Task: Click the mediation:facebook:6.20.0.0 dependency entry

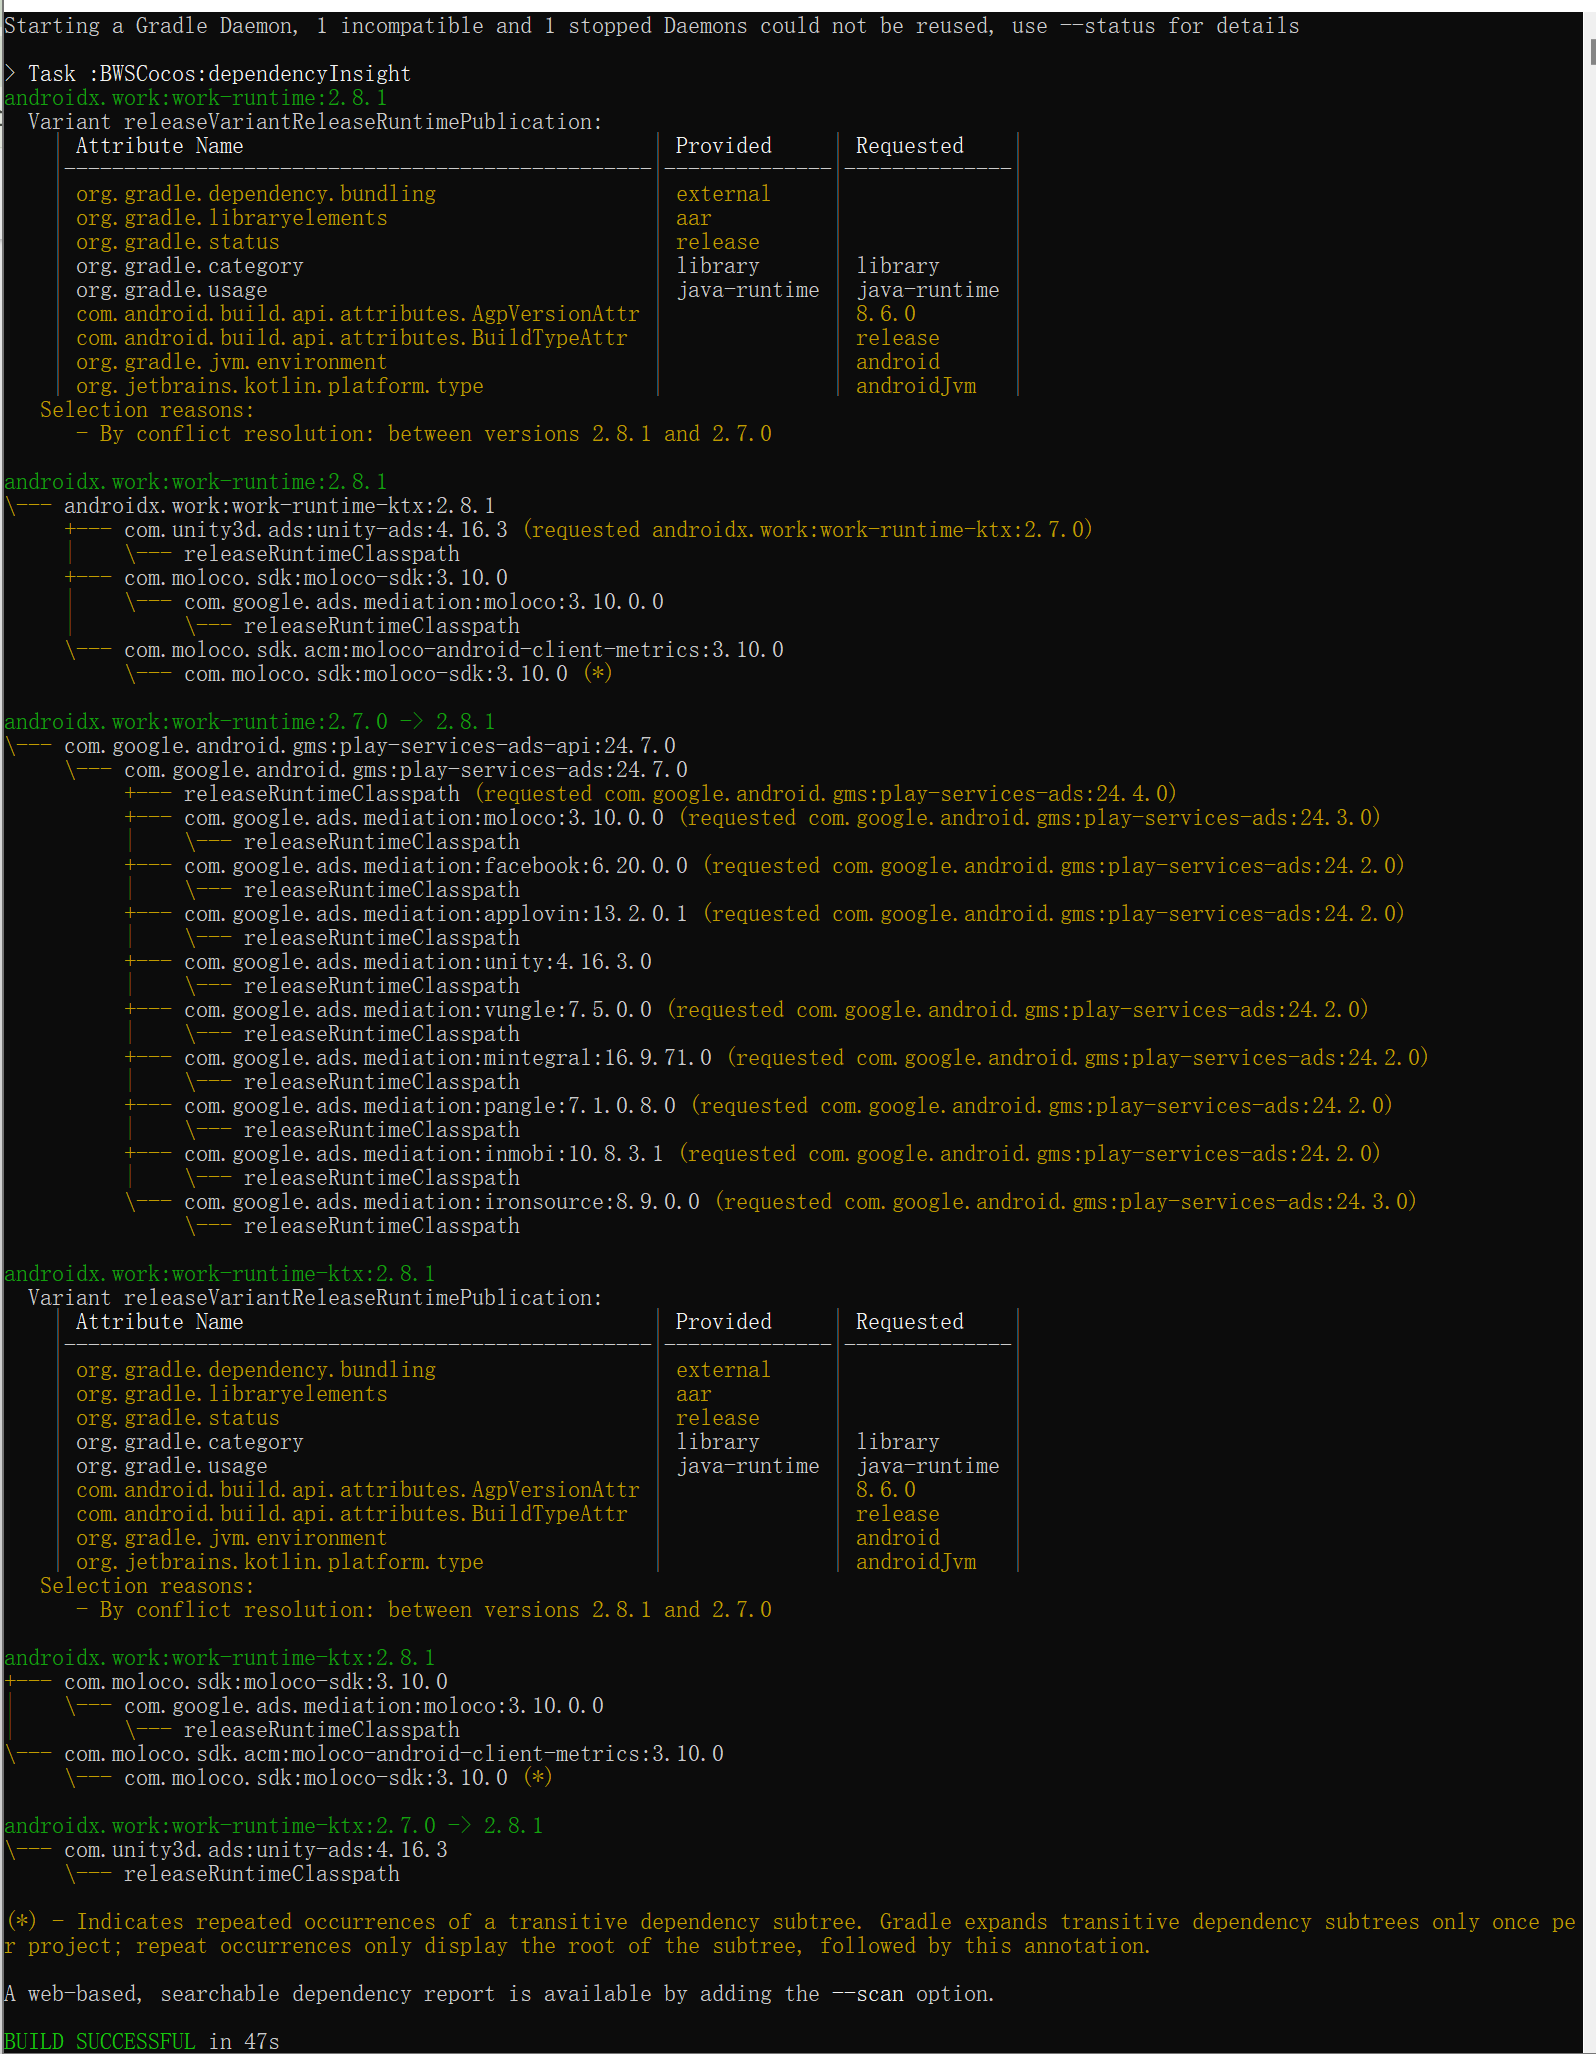Action: point(435,866)
